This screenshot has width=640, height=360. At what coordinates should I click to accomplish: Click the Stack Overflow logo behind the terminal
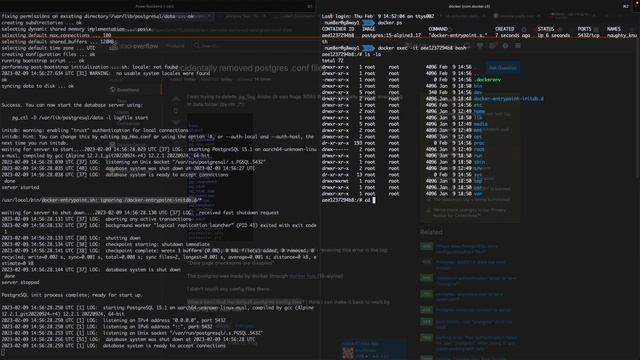pyautogui.click(x=134, y=46)
